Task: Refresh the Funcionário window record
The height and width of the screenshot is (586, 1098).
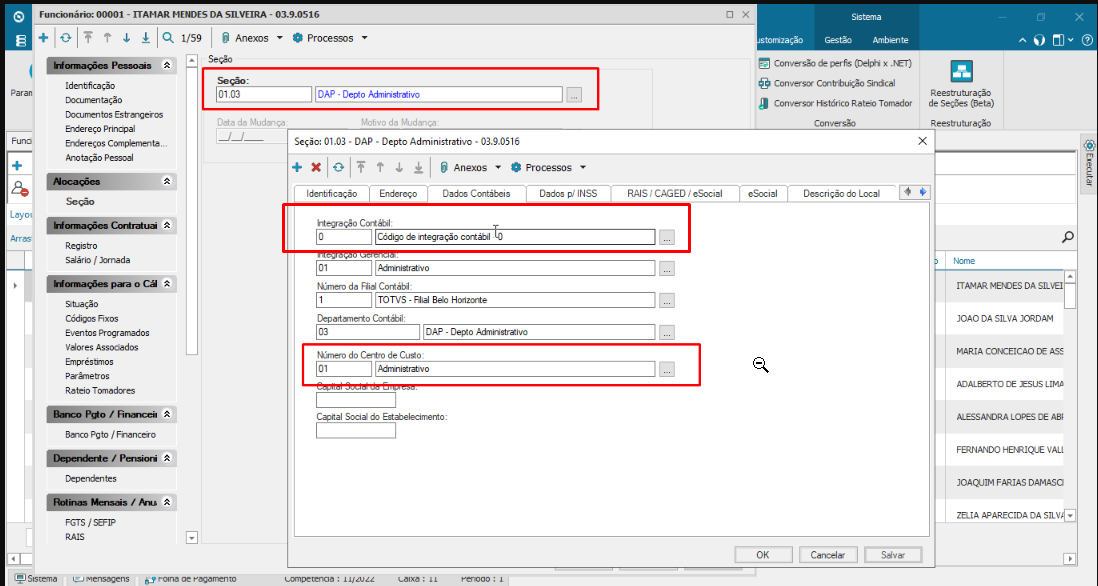Action: (65, 38)
